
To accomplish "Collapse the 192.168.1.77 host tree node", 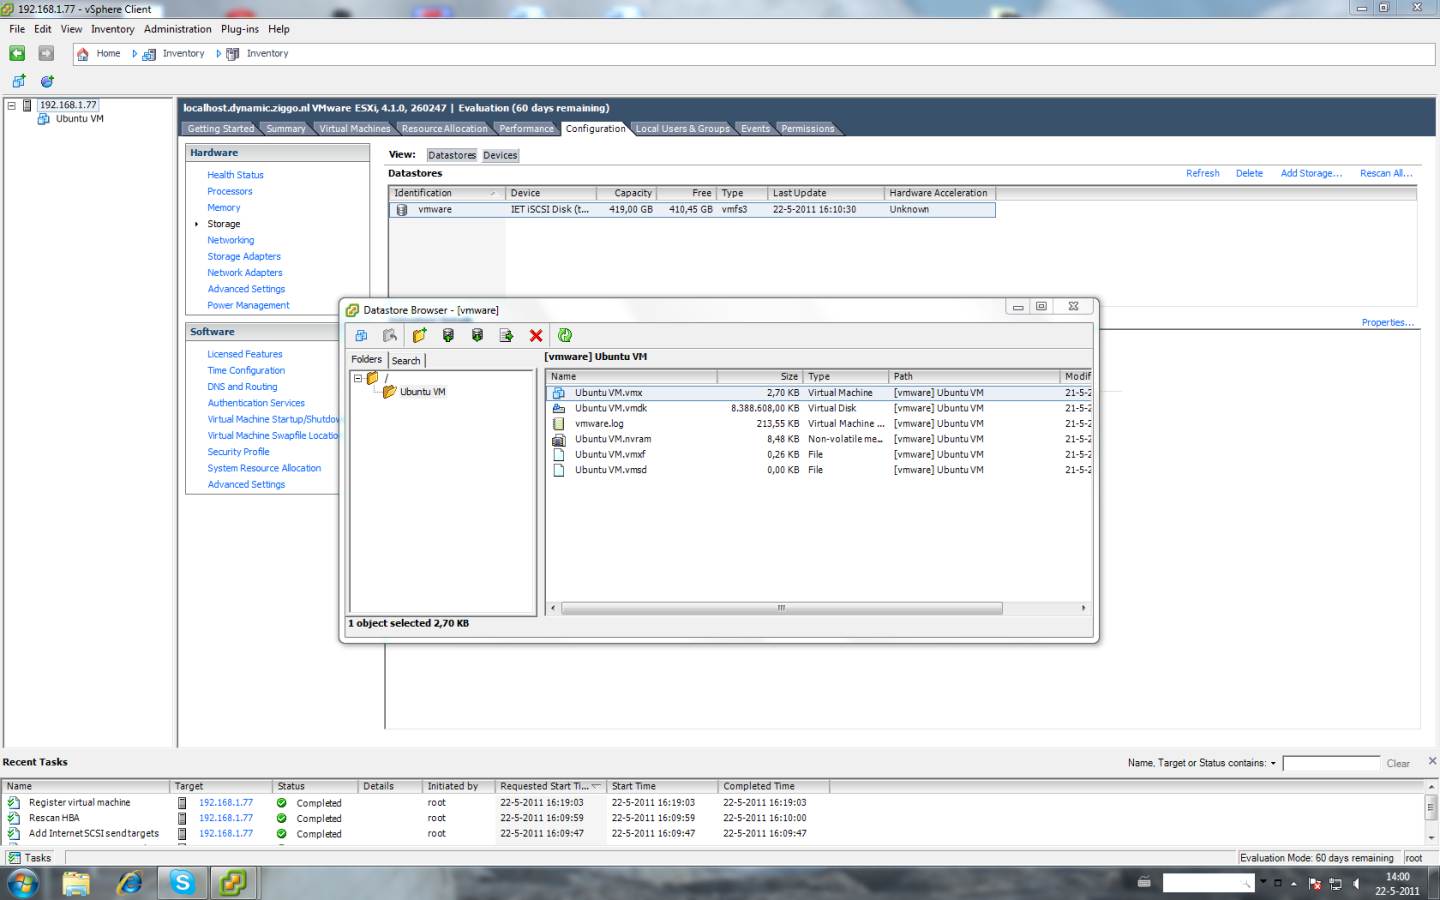I will [x=12, y=105].
